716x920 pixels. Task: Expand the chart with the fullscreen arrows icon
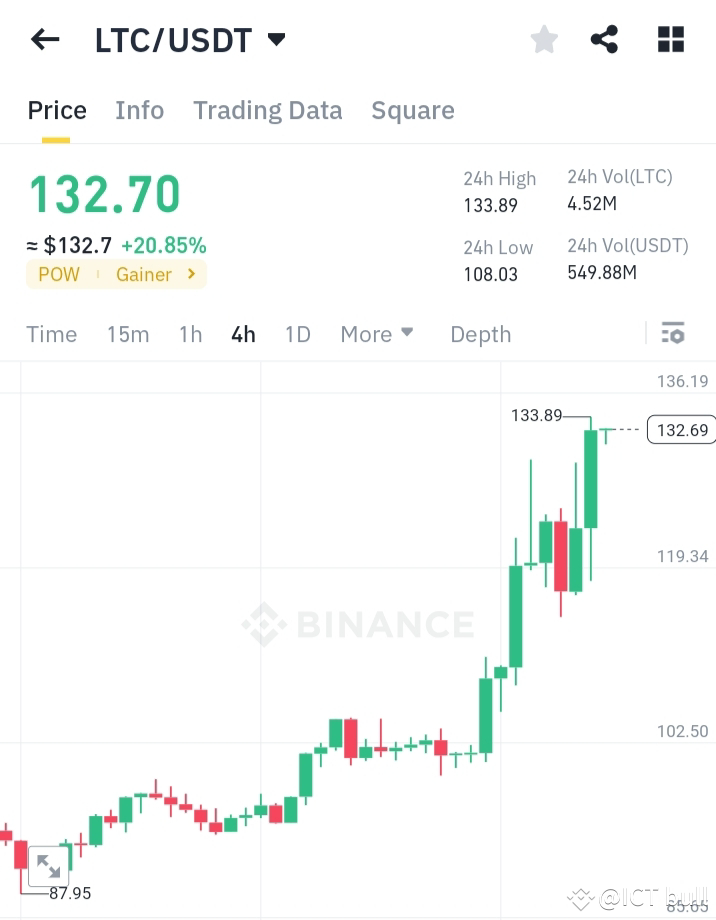pos(47,866)
